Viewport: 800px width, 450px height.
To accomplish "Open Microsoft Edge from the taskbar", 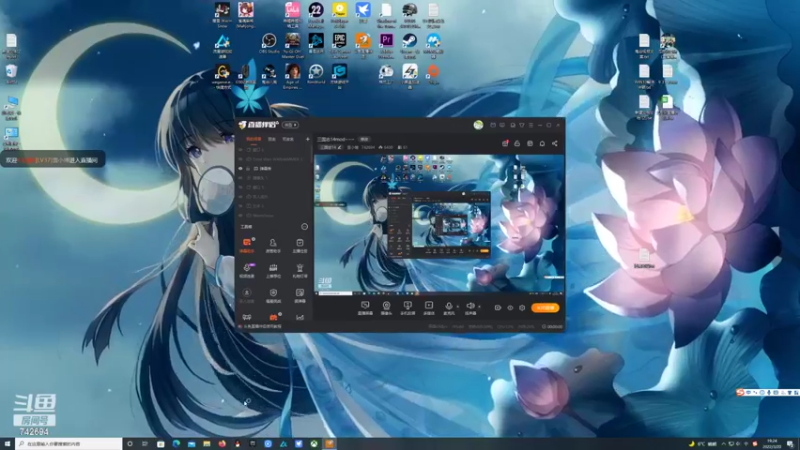I will [x=176, y=444].
